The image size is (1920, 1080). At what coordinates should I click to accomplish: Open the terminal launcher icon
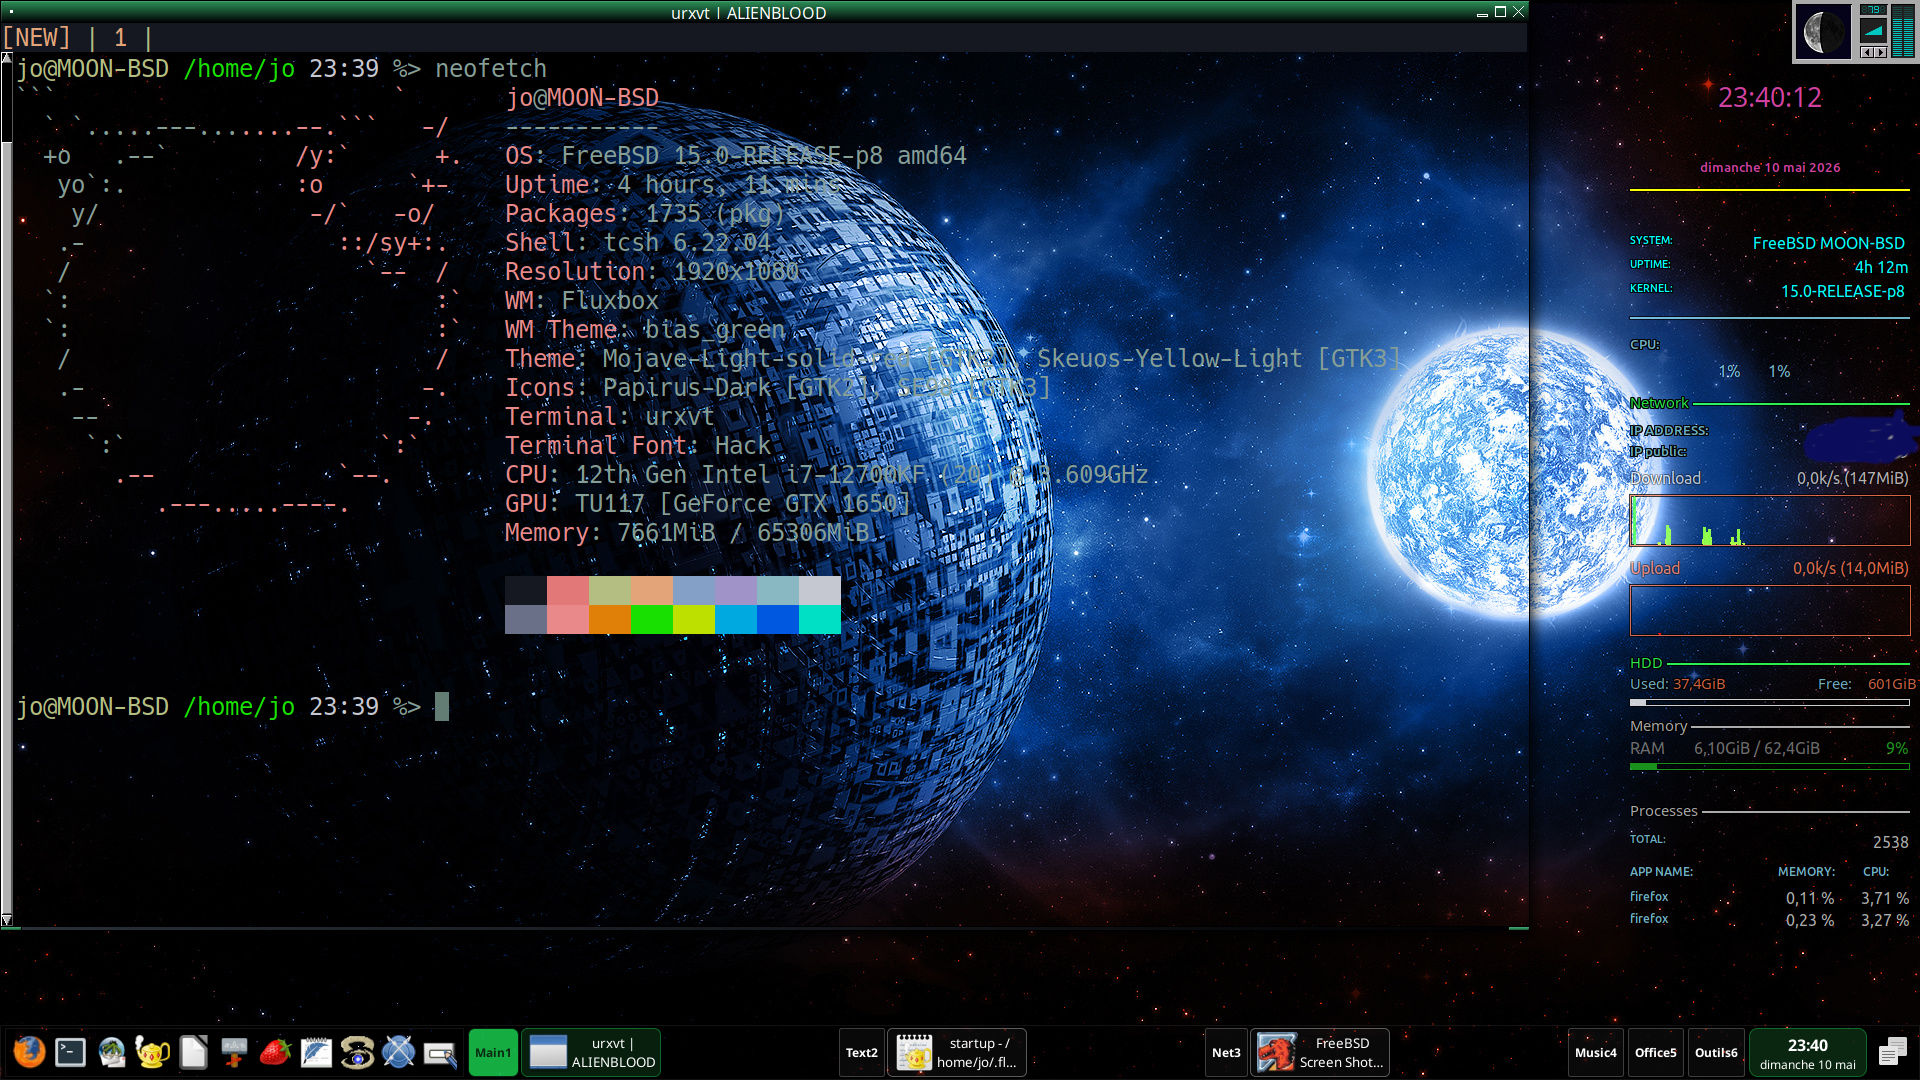(70, 1052)
